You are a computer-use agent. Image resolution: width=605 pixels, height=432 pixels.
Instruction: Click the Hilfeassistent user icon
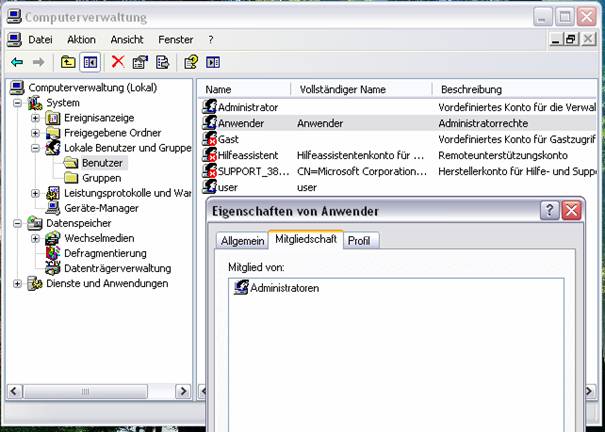tap(210, 155)
